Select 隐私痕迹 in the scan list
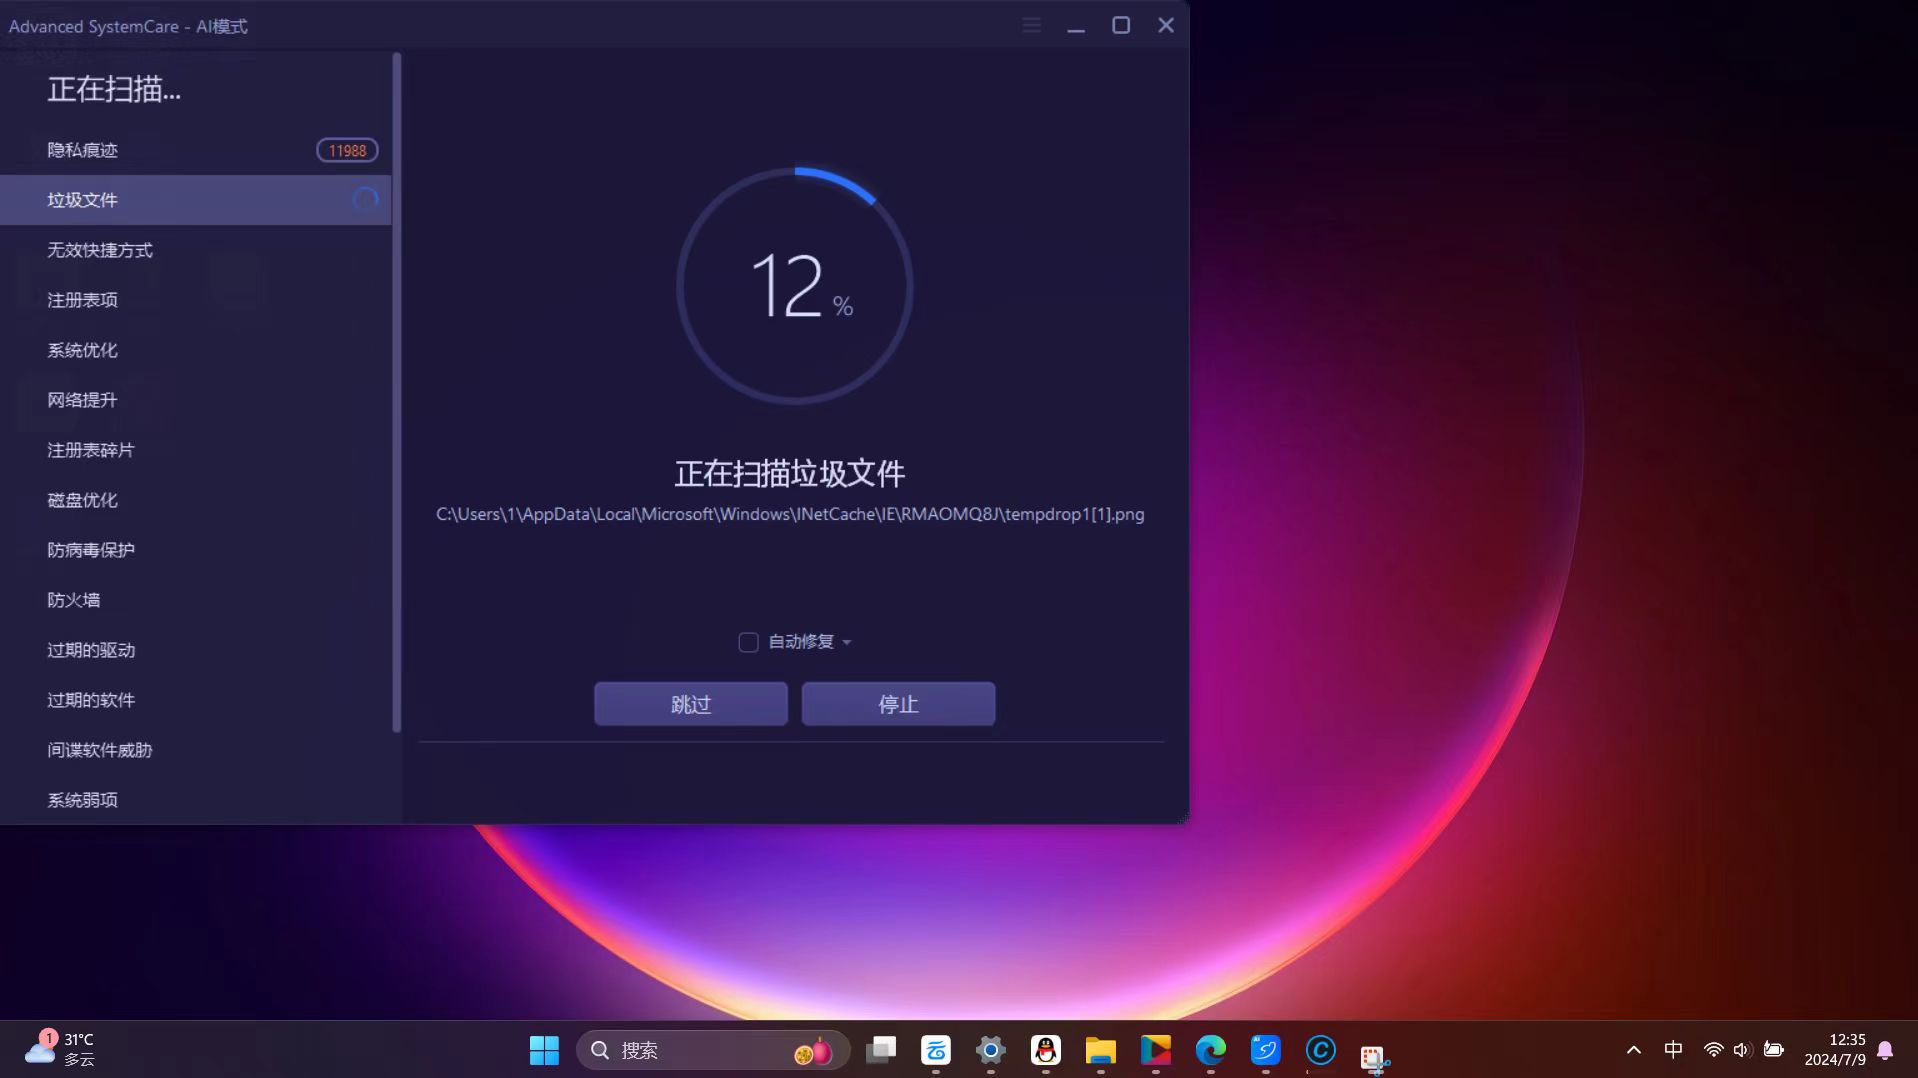The image size is (1918, 1078). click(x=83, y=150)
